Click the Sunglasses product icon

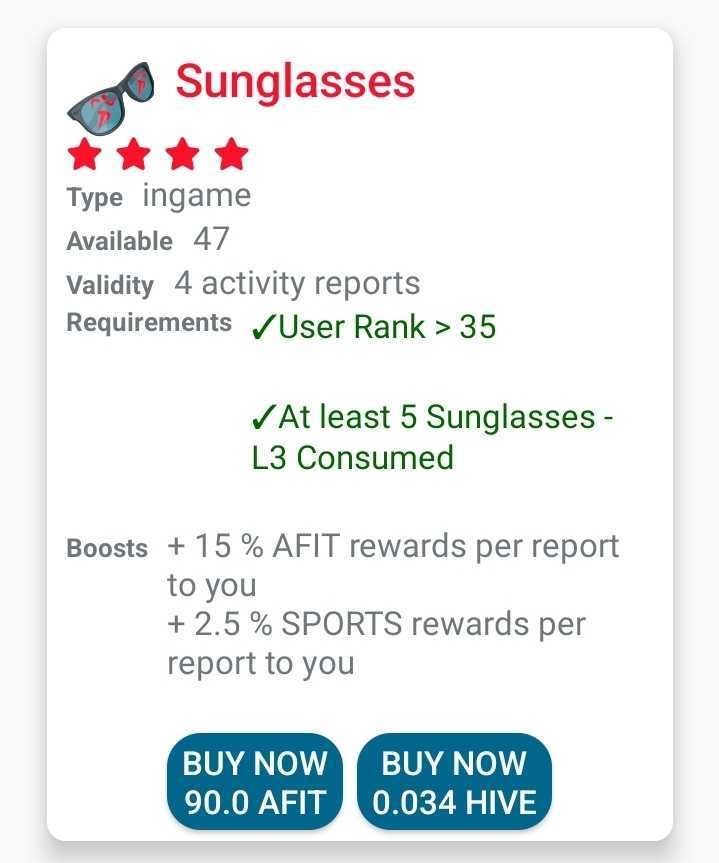coord(111,96)
